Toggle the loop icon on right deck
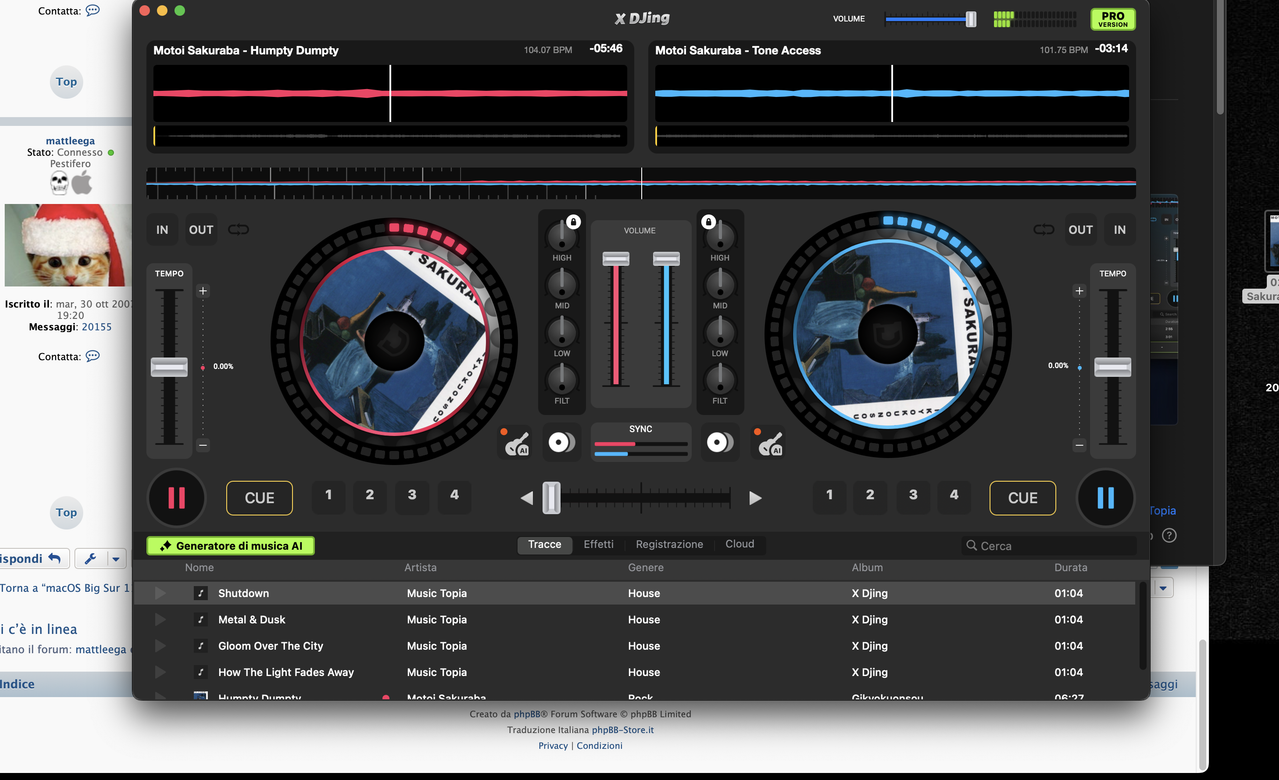Image resolution: width=1279 pixels, height=780 pixels. 1044,230
